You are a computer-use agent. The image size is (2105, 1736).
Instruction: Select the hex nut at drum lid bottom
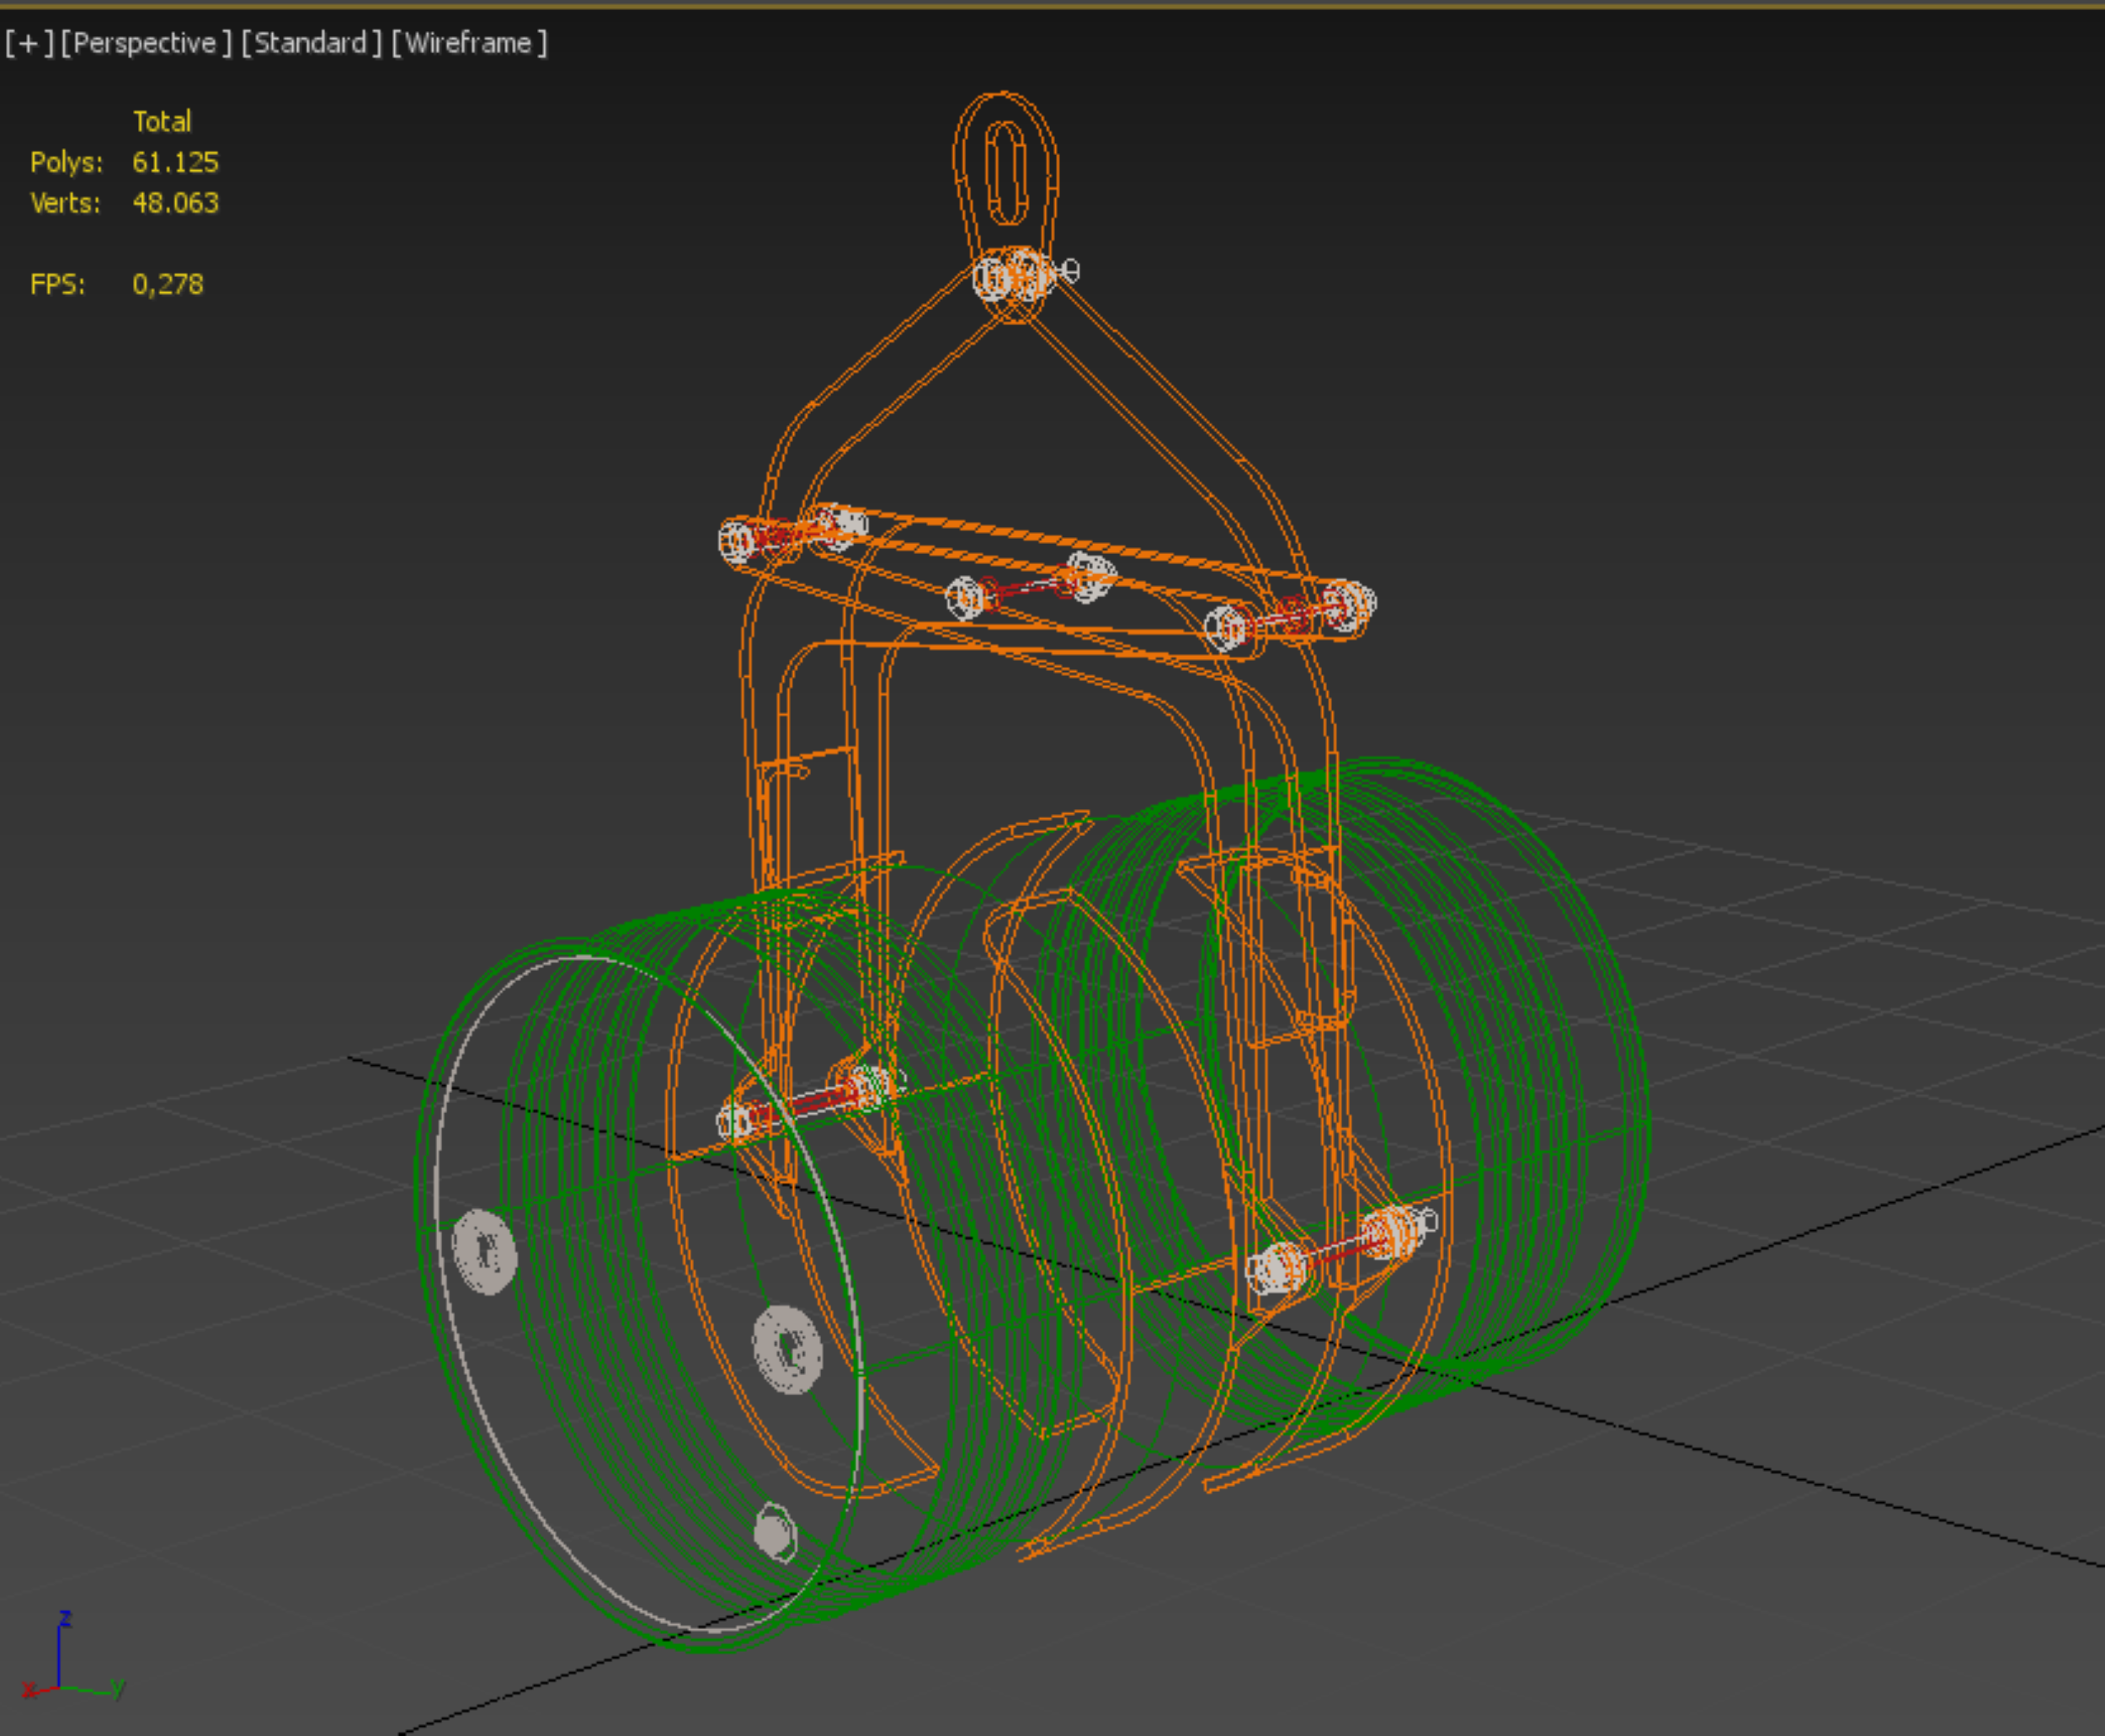[x=774, y=1531]
